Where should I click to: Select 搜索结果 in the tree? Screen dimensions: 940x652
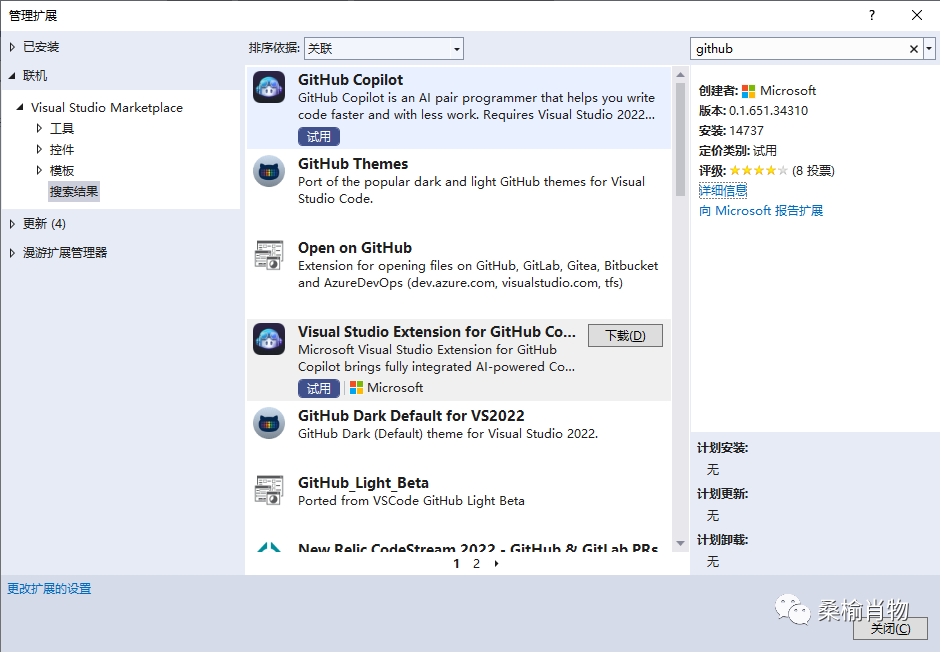click(74, 192)
